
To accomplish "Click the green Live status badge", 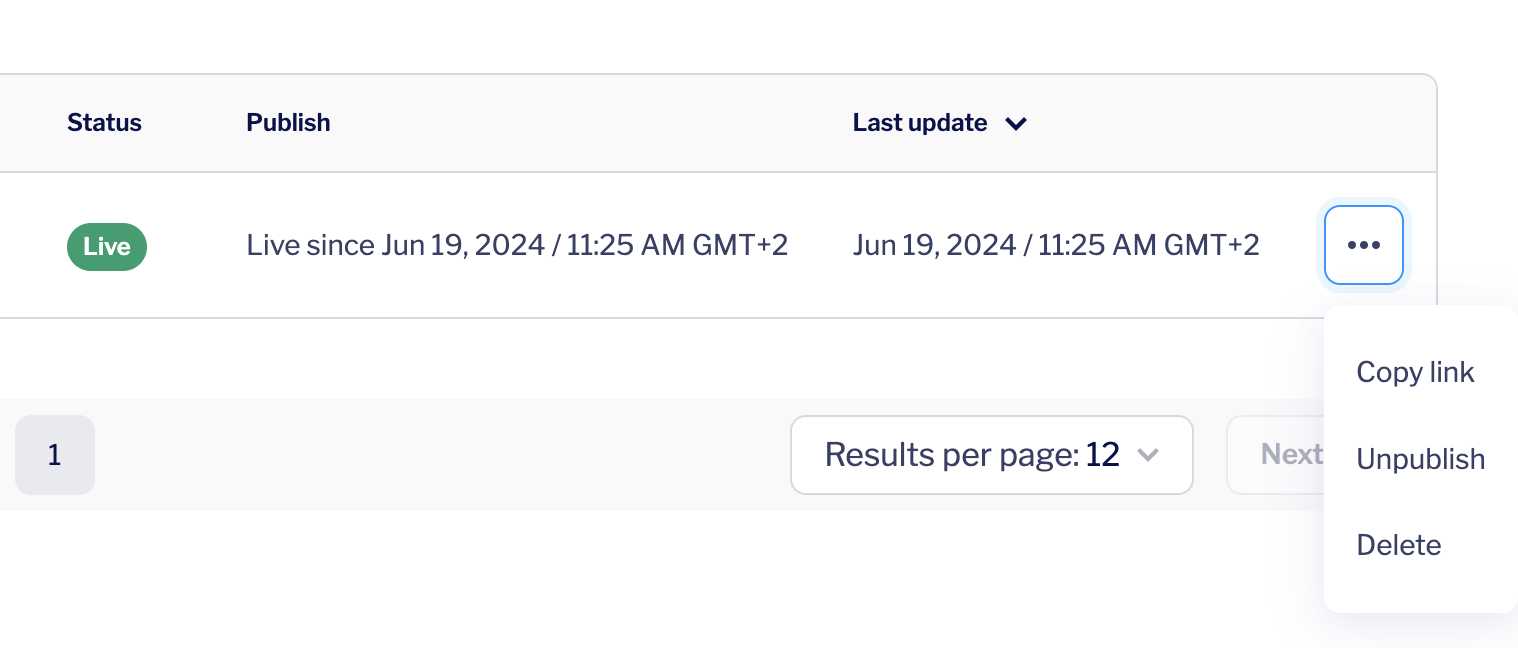I will coord(107,246).
